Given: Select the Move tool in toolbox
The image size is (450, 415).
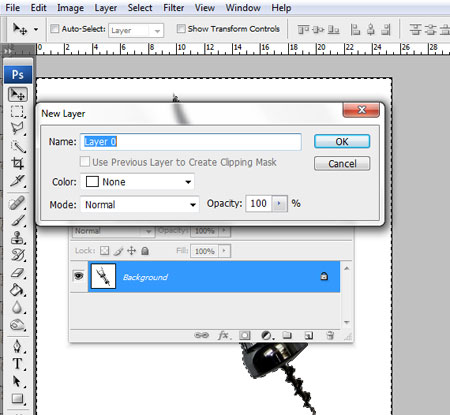Looking at the screenshot, I should coord(18,94).
